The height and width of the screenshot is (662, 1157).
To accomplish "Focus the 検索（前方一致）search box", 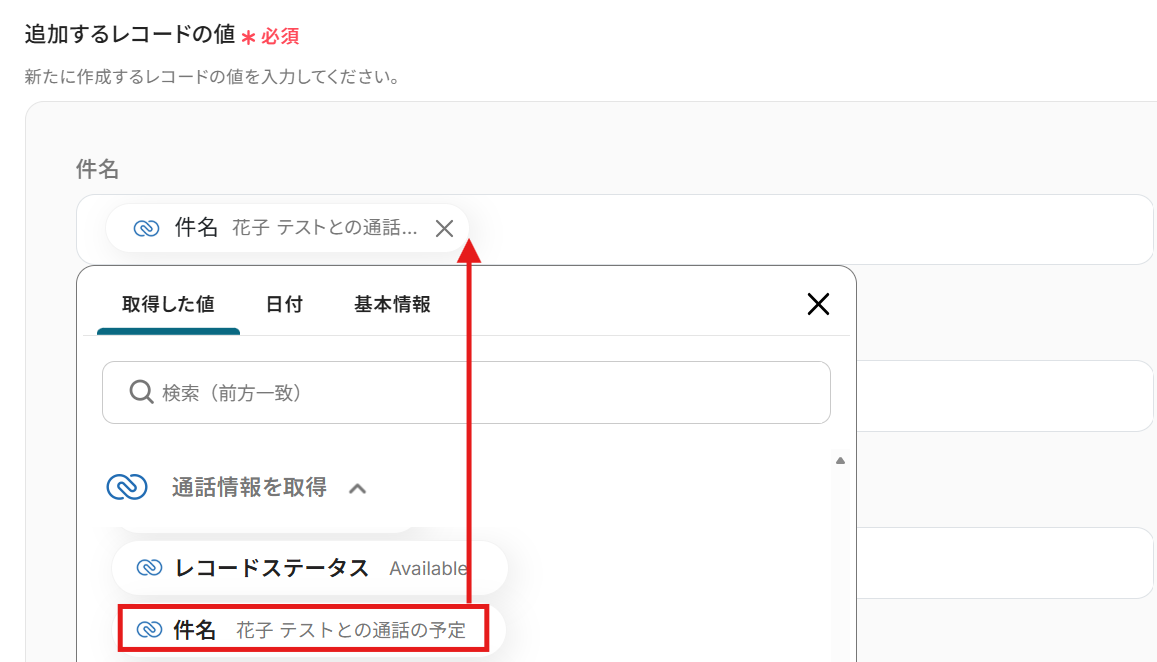I will click(x=466, y=393).
